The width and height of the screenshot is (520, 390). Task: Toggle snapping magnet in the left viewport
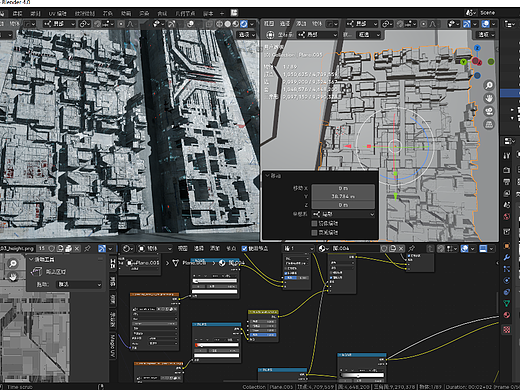click(98, 24)
